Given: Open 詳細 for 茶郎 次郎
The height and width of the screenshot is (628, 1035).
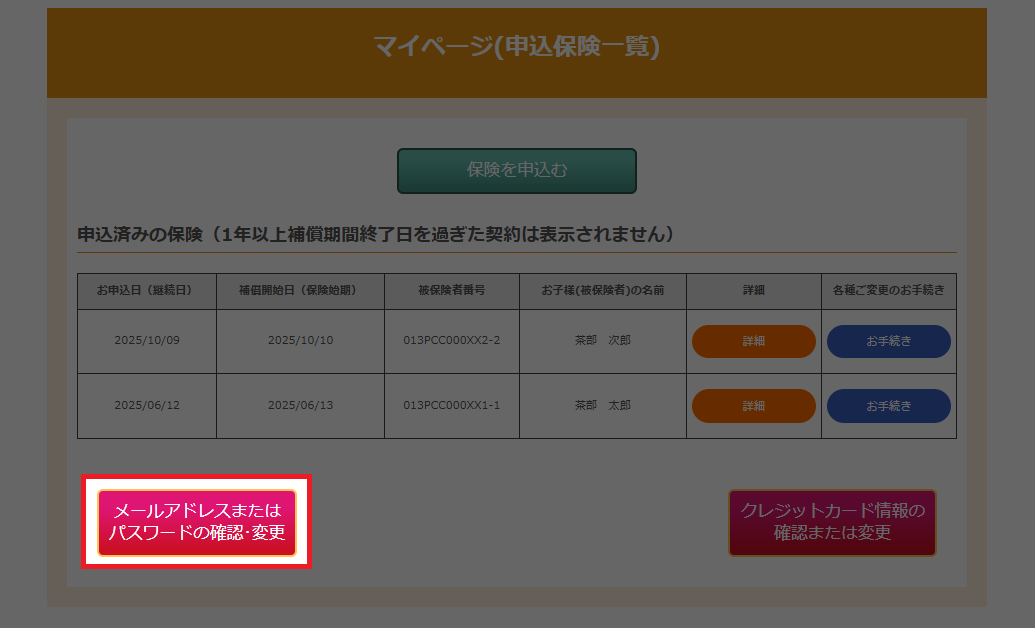Looking at the screenshot, I should coord(753,341).
